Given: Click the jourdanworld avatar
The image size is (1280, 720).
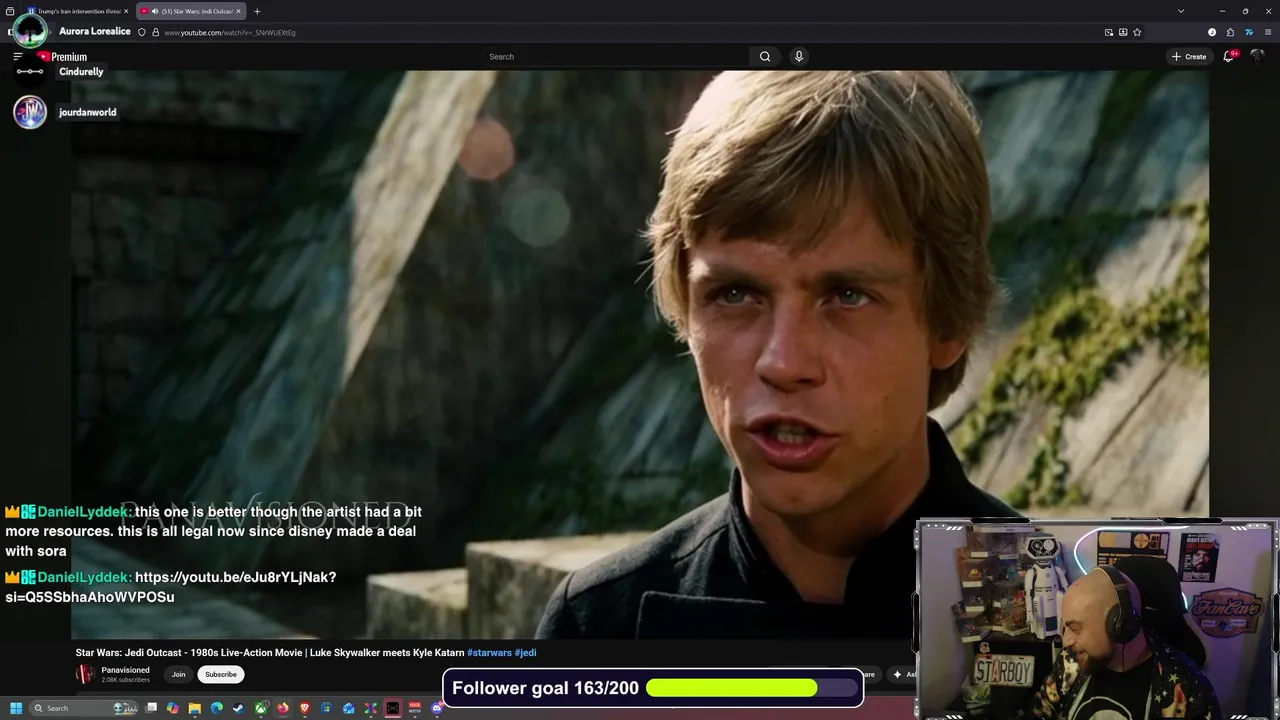Looking at the screenshot, I should click(30, 112).
